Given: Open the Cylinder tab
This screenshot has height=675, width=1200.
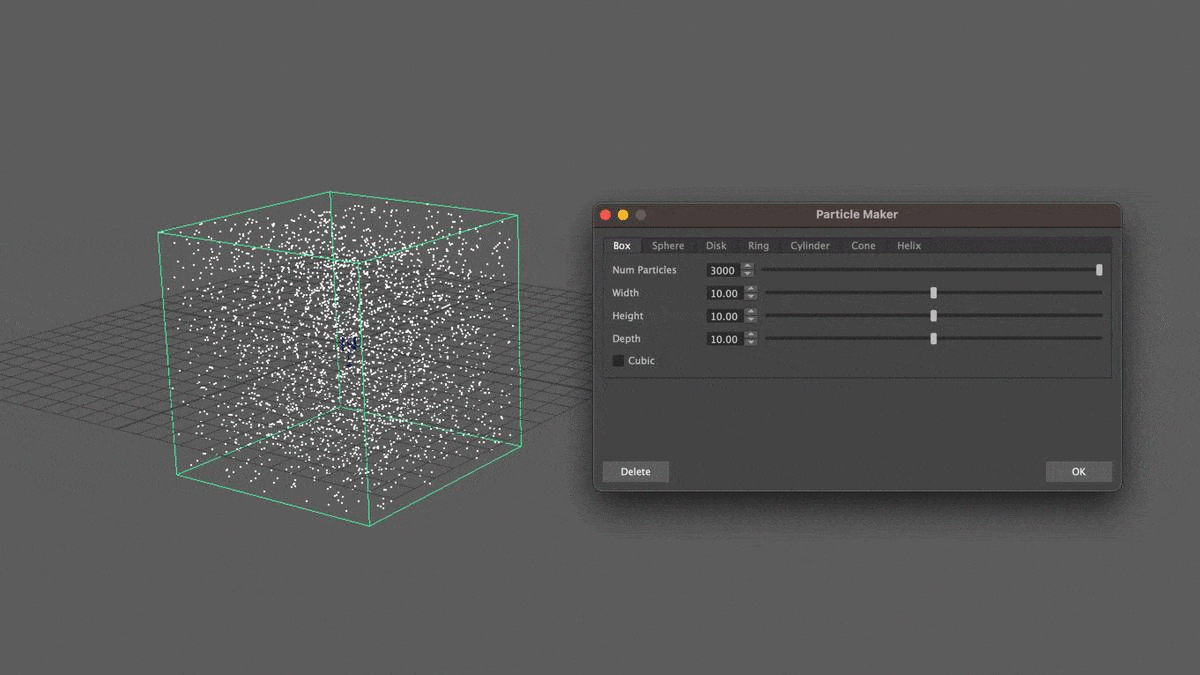Looking at the screenshot, I should coord(810,246).
